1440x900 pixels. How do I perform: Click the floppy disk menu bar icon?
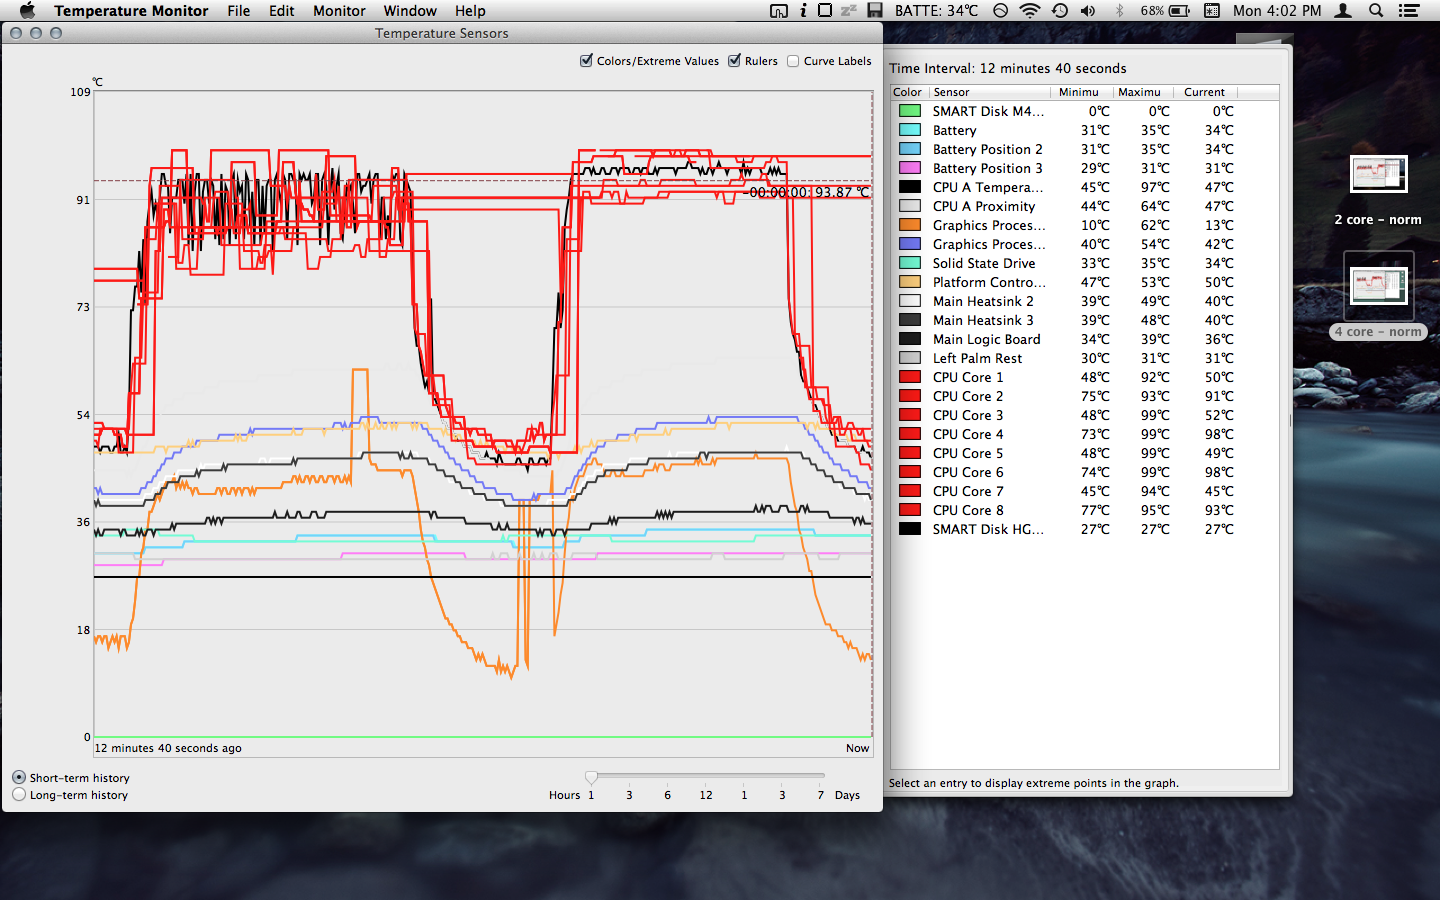tap(875, 11)
